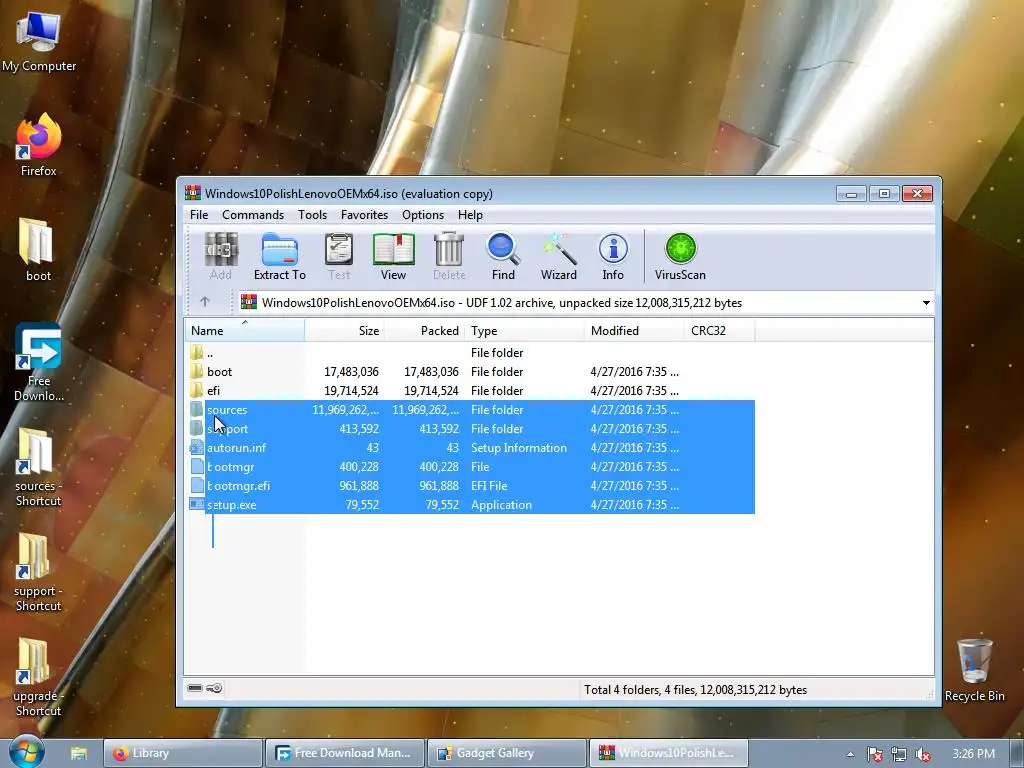Click Windows10PolishLe... taskbar button
The height and width of the screenshot is (768, 1024).
click(x=669, y=753)
